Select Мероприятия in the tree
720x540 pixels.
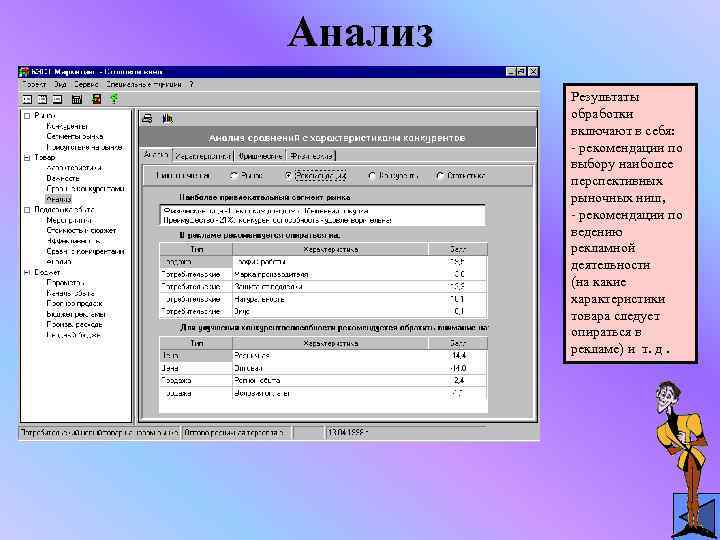69,220
